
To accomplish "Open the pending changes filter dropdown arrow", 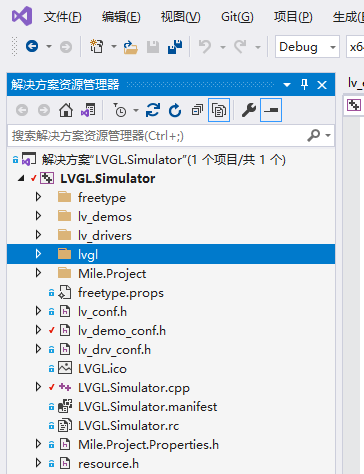I will [136, 110].
